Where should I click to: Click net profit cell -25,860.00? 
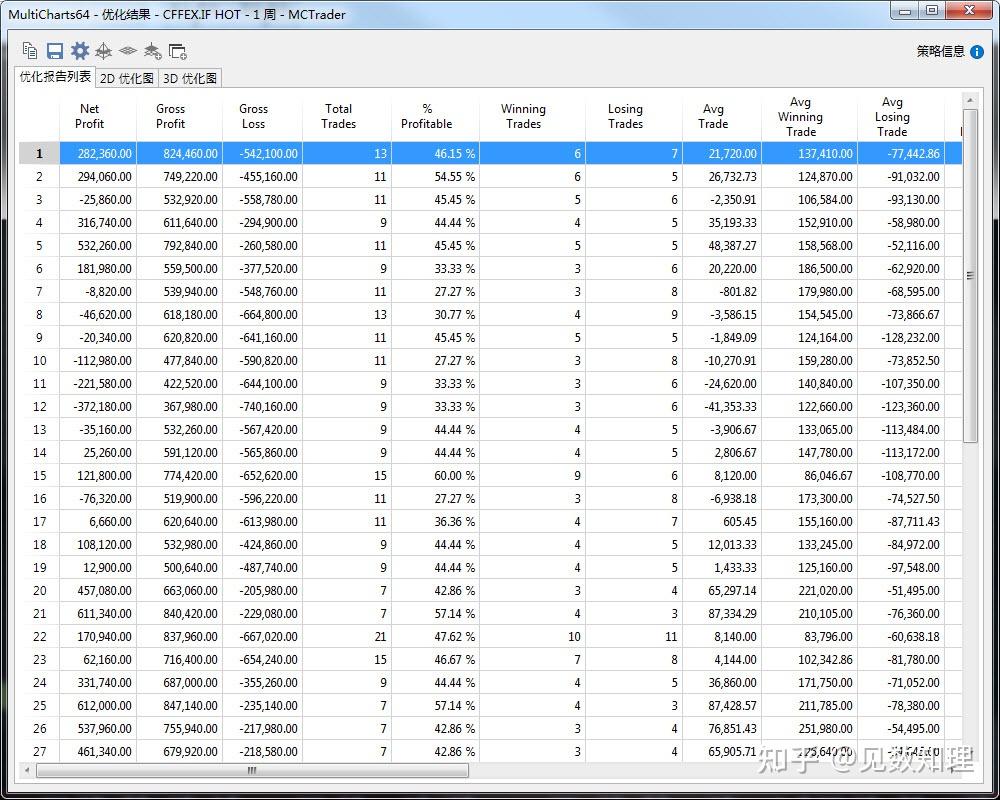coord(98,200)
